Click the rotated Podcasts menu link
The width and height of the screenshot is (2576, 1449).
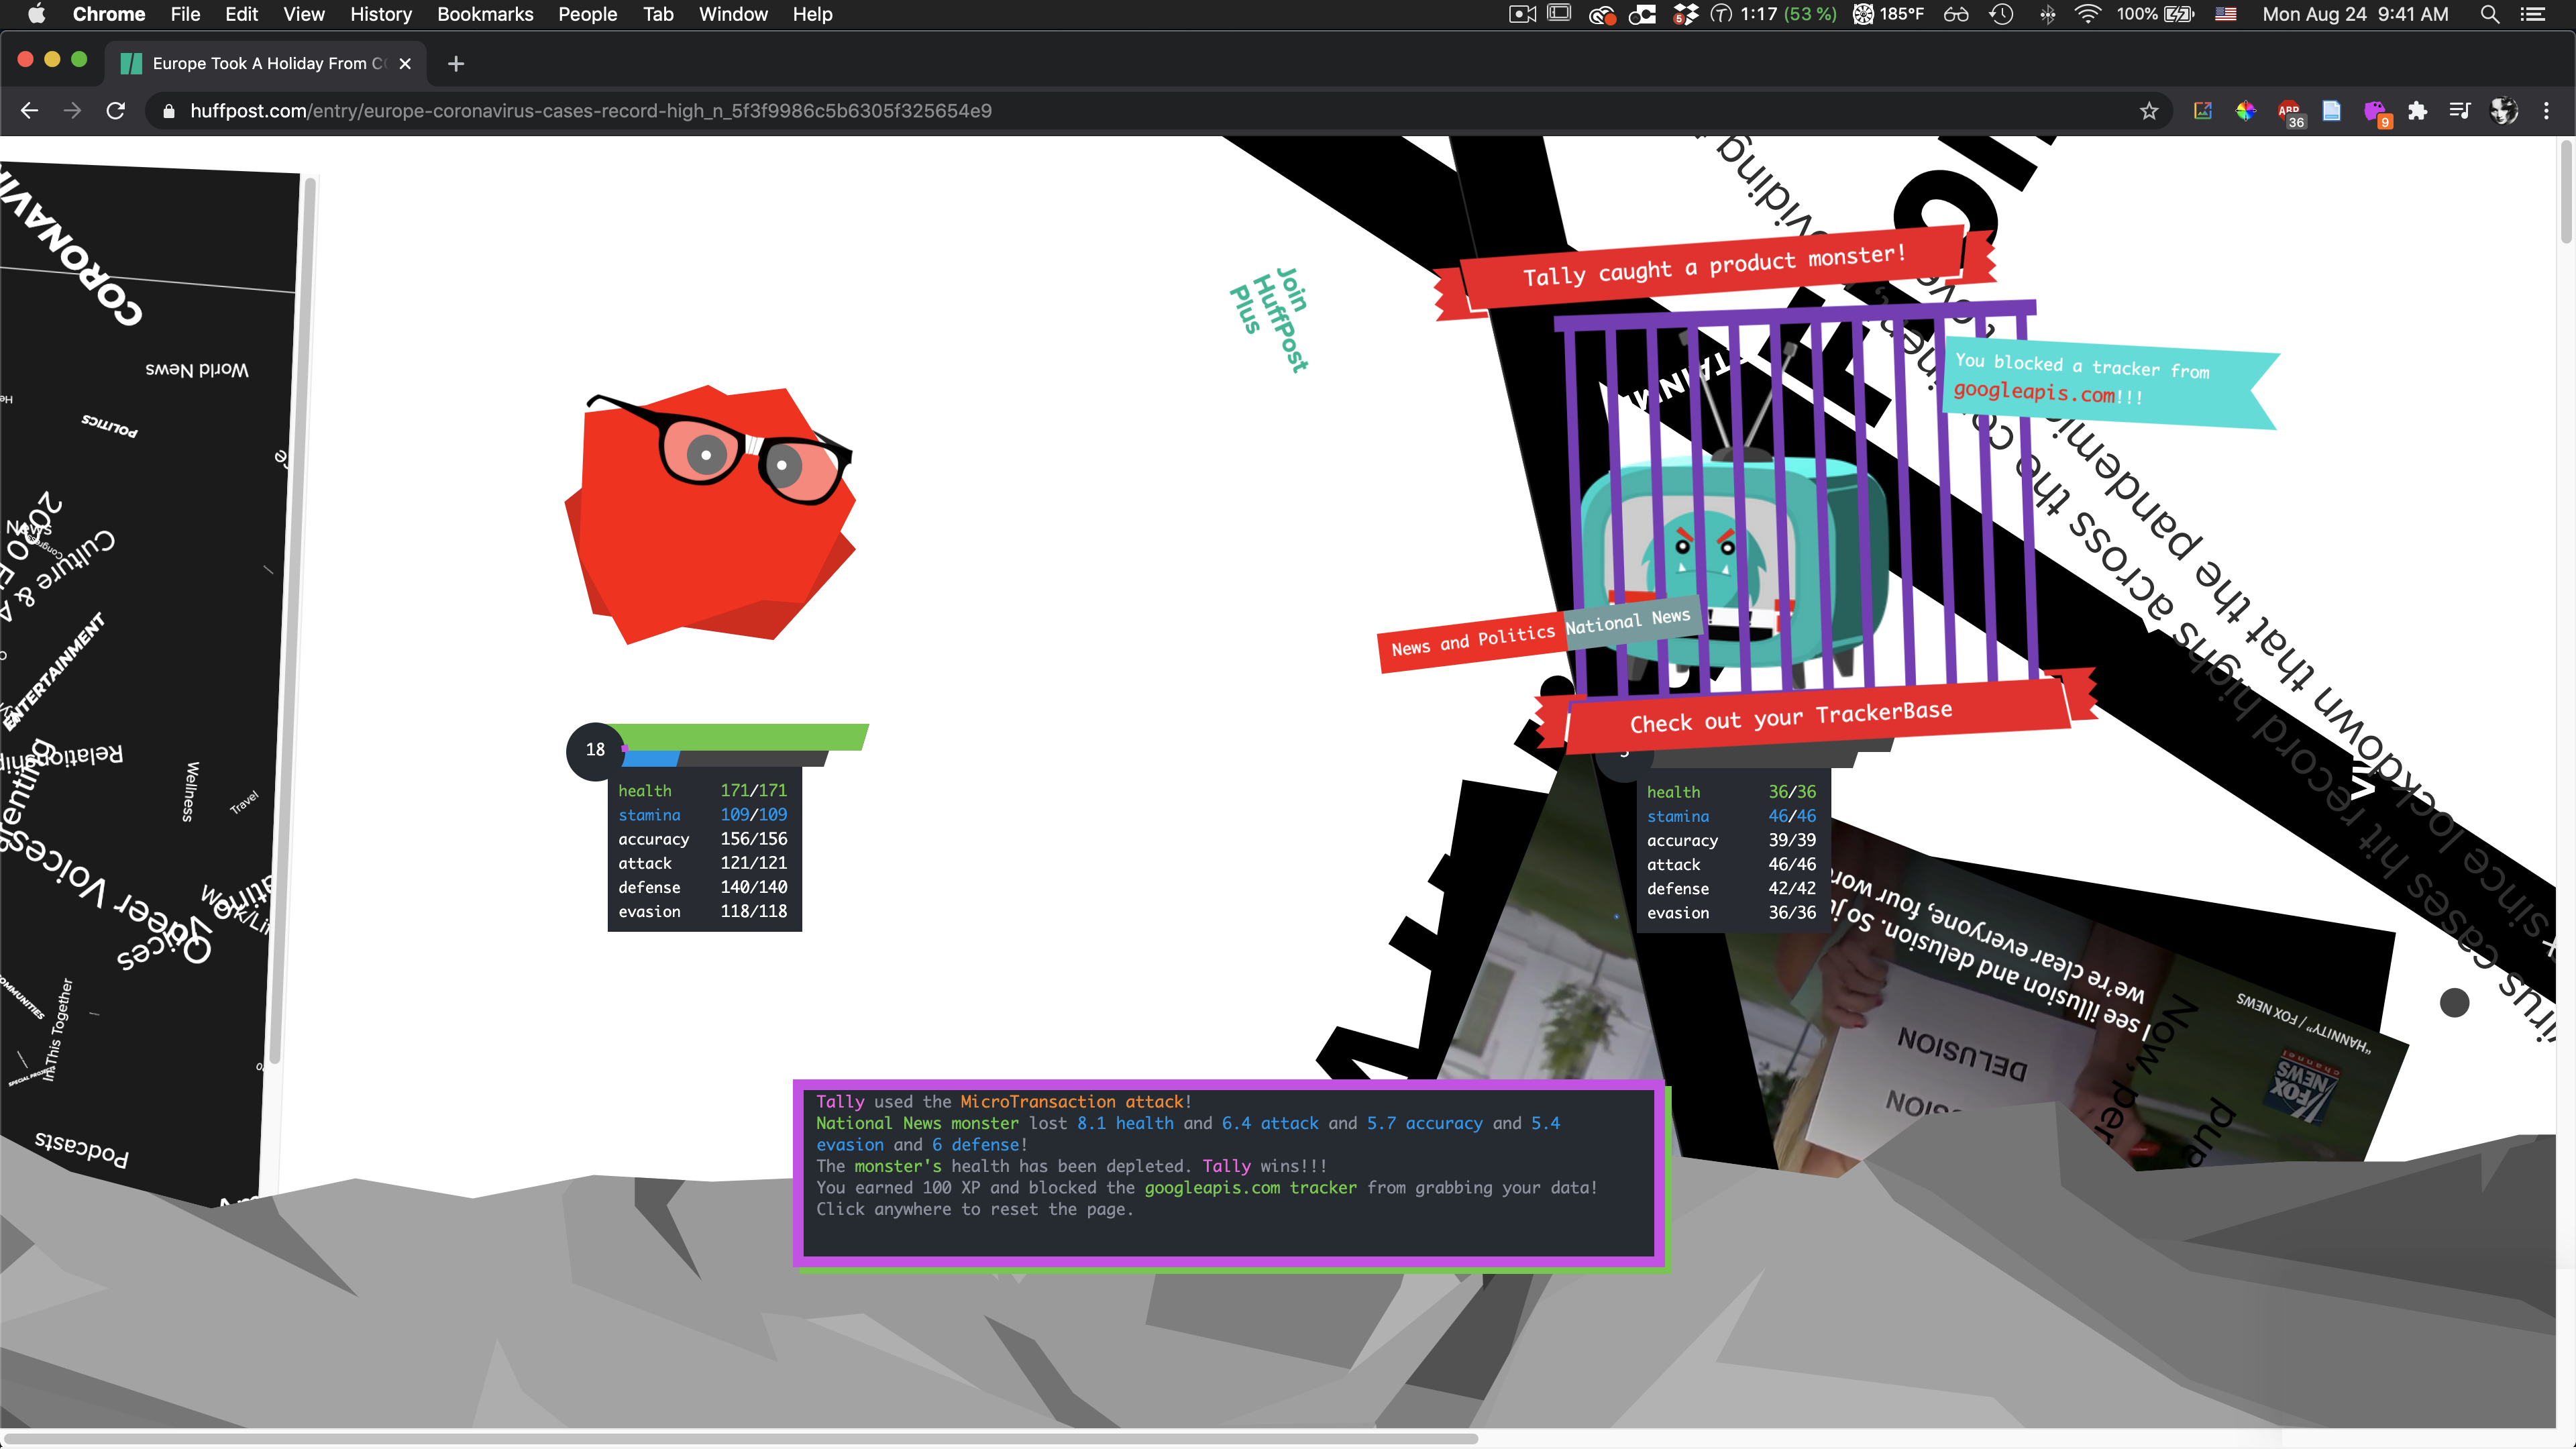[82, 1149]
